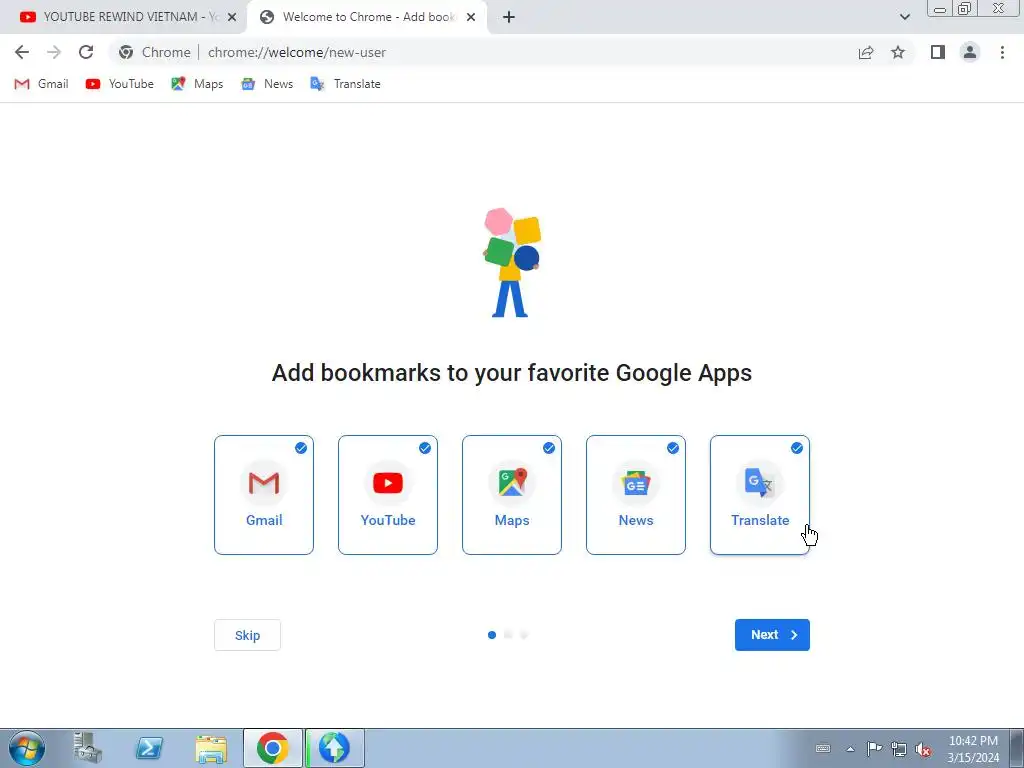Open Server Manager from the taskbar
The image size is (1024, 768).
88,748
